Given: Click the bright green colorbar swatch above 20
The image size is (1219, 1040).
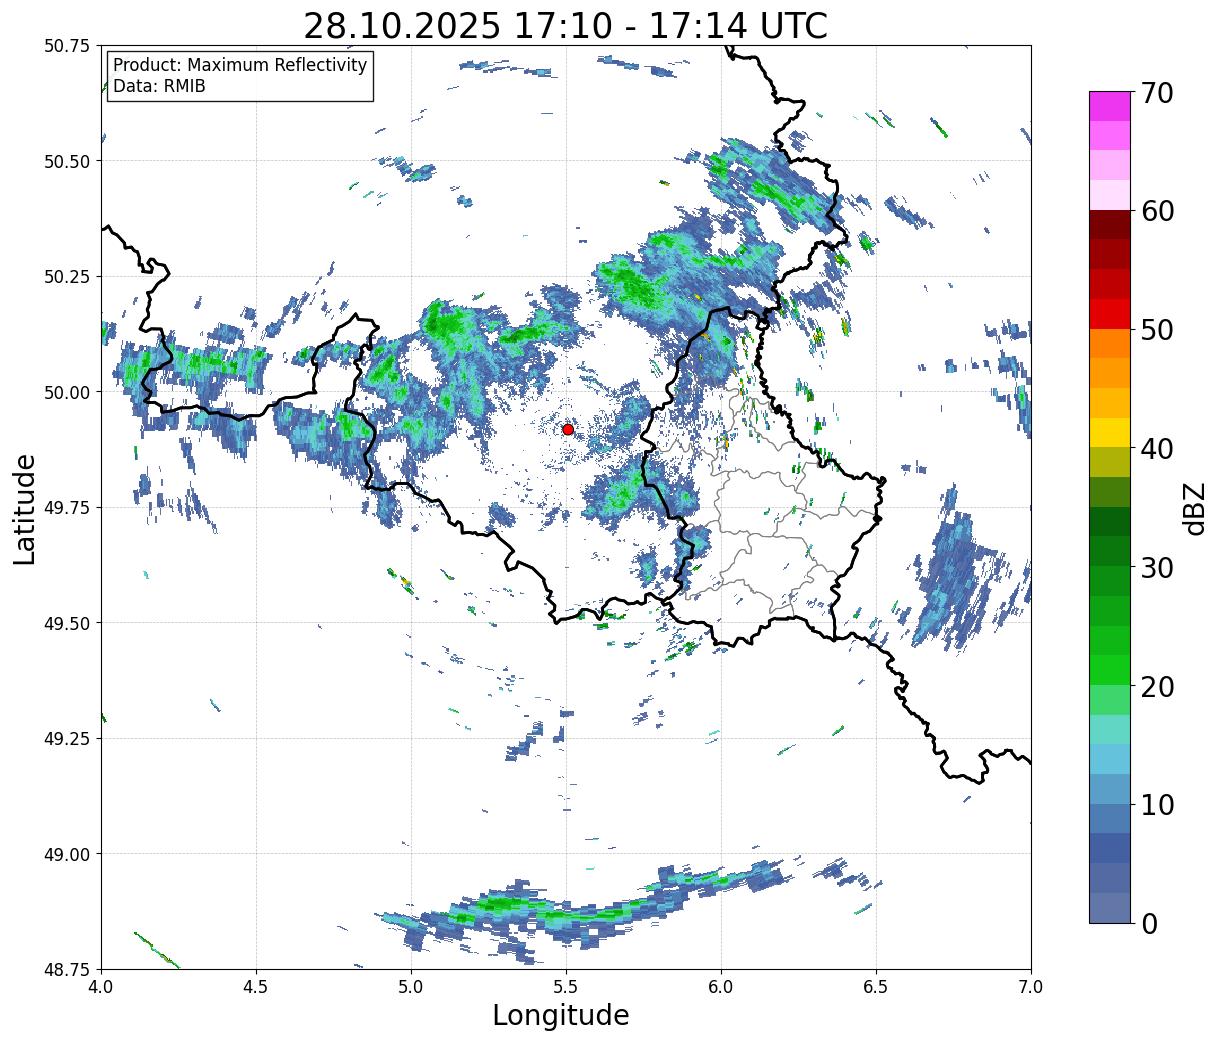Looking at the screenshot, I should (x=1110, y=670).
